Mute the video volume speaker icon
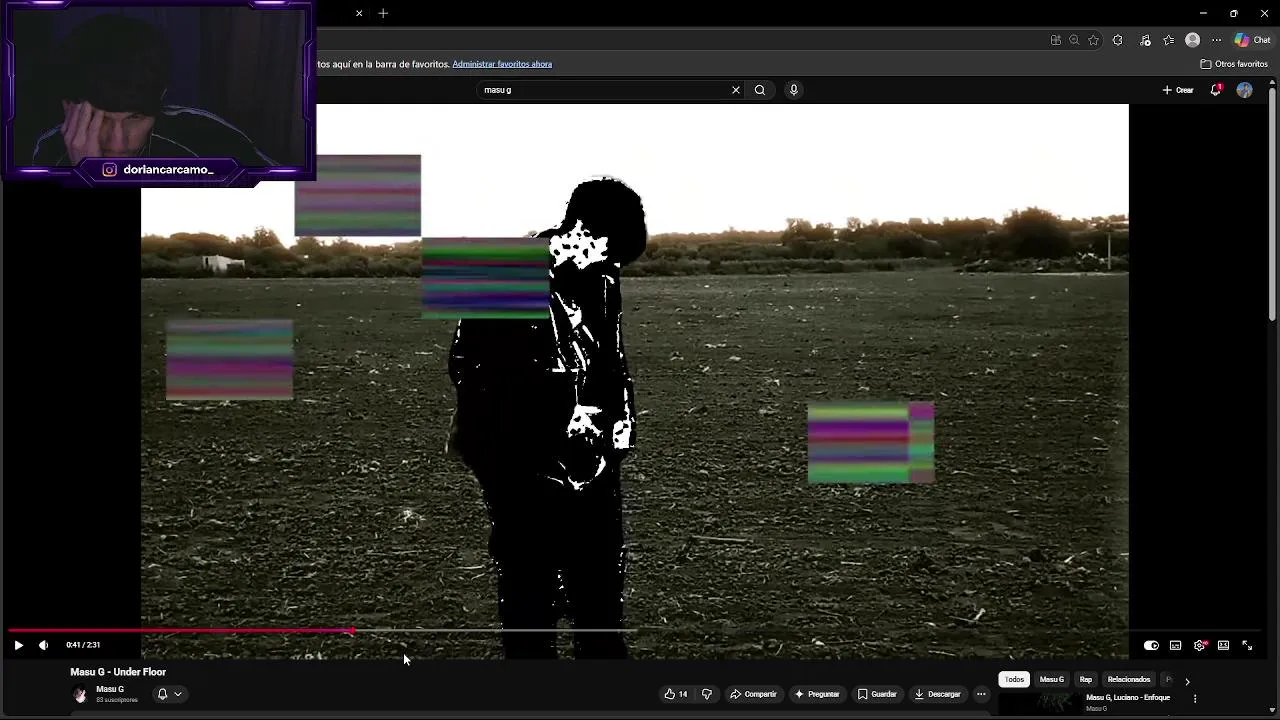This screenshot has width=1280, height=720. click(43, 645)
